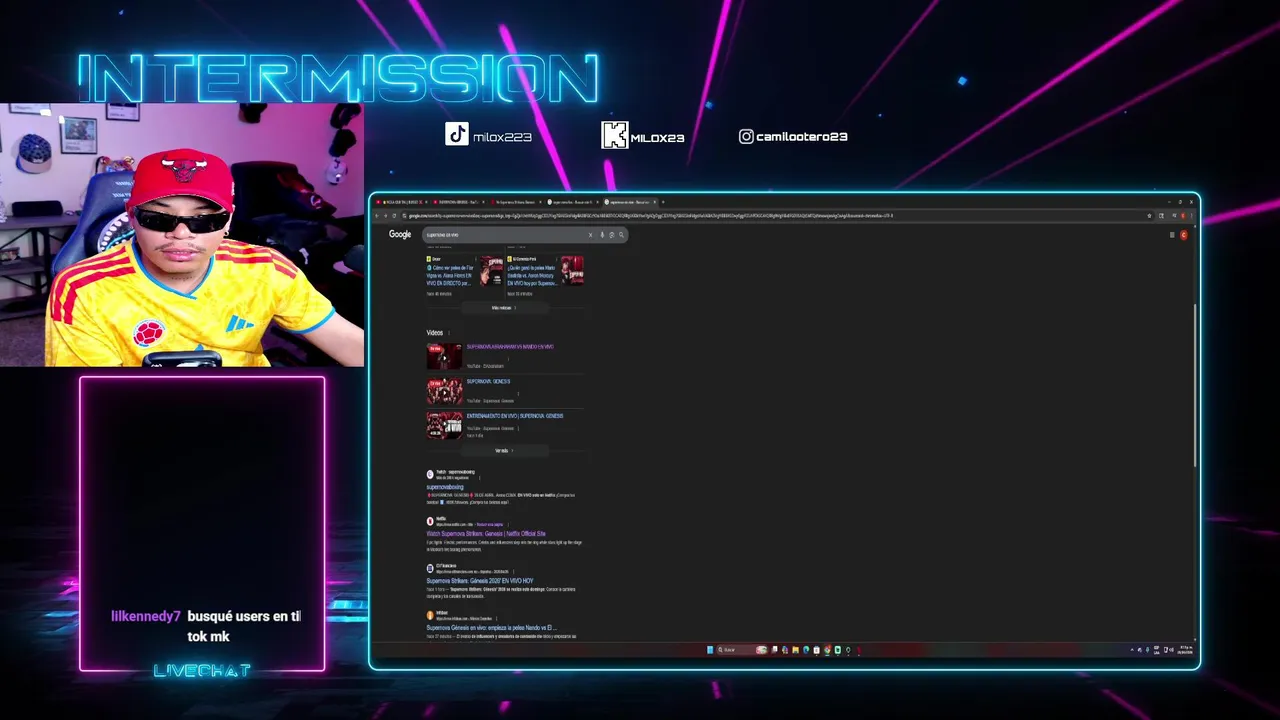
Task: Switch to the fourth tab with Google search
Action: [572, 202]
